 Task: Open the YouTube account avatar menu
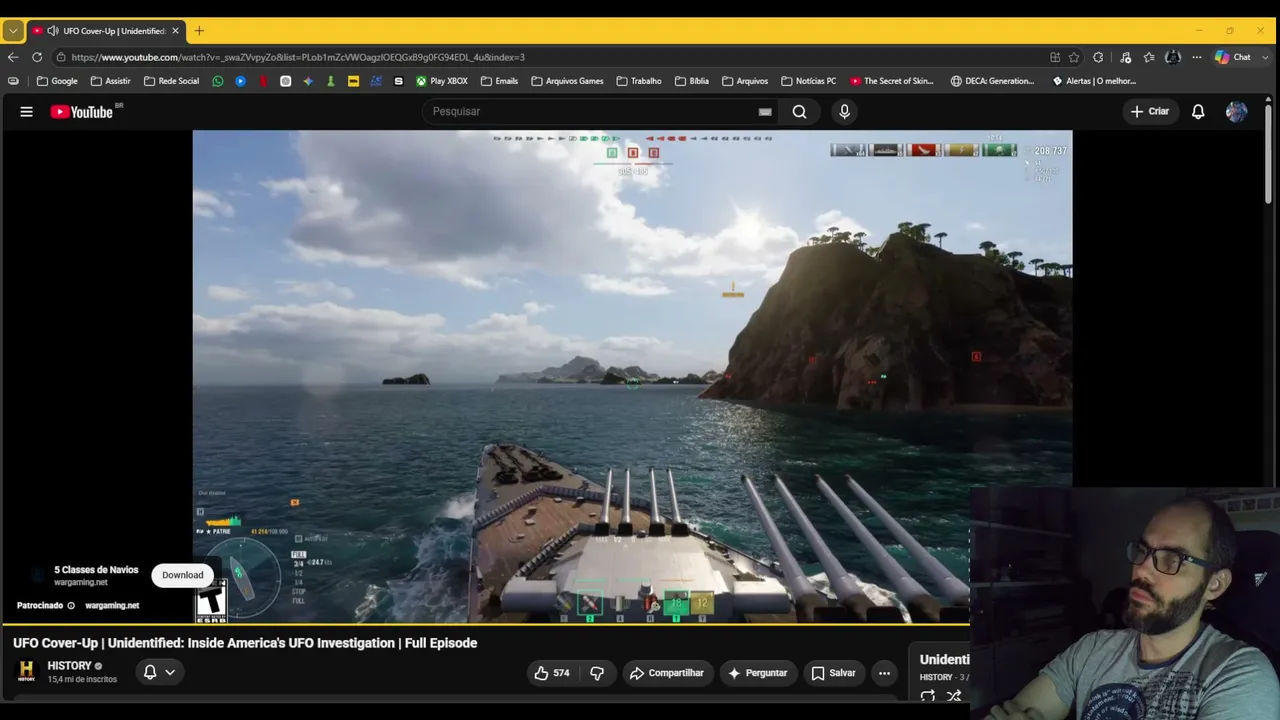[x=1236, y=112]
